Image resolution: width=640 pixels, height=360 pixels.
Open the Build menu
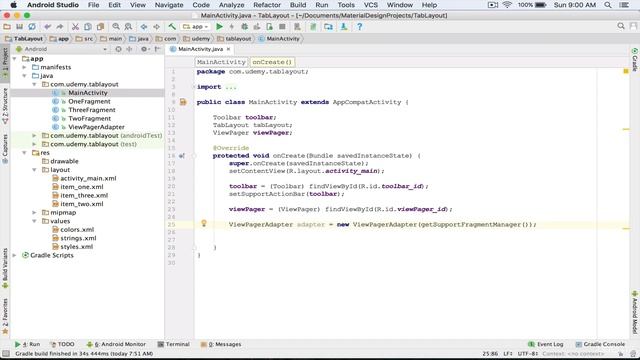(x=298, y=5)
